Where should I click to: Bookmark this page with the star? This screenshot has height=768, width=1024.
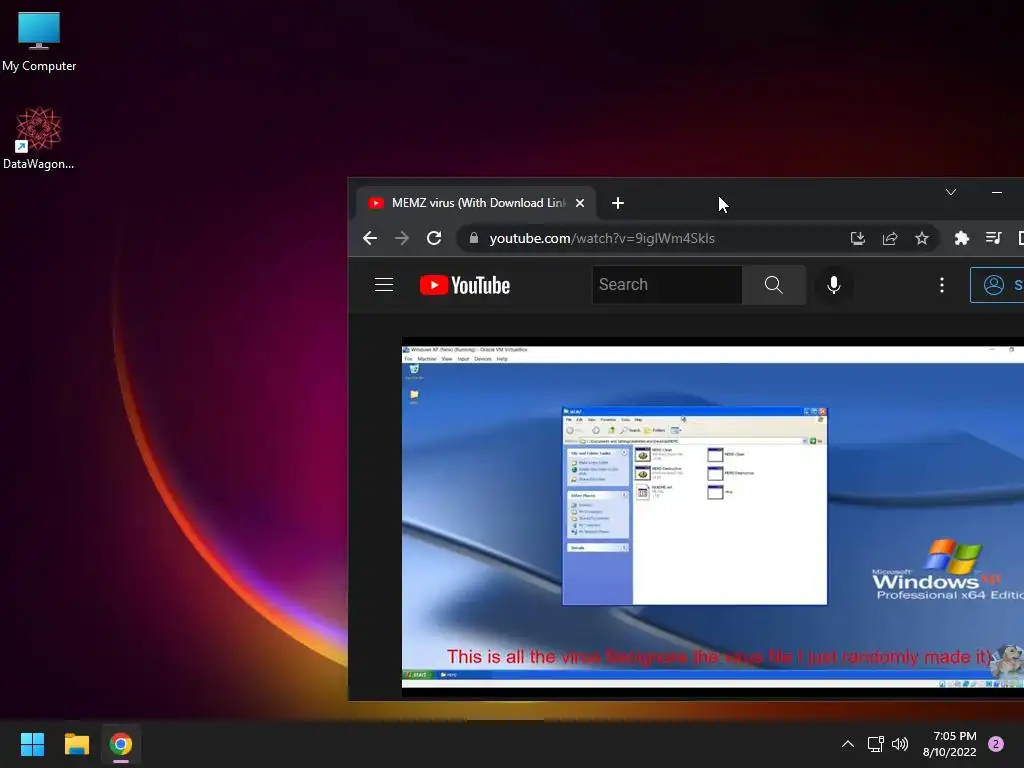pyautogui.click(x=921, y=238)
